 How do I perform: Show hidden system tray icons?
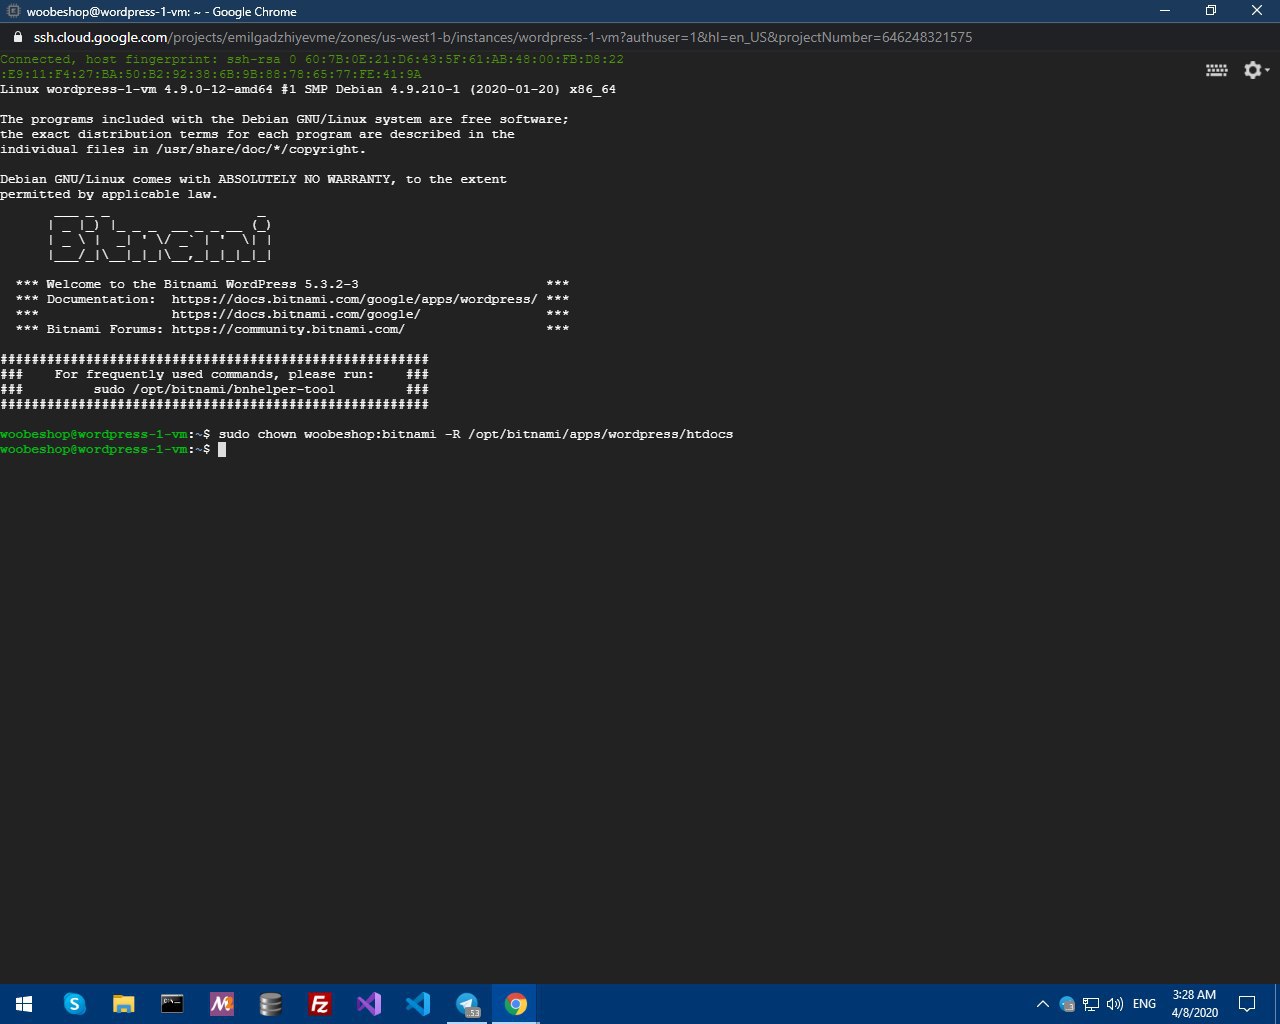(1042, 1004)
